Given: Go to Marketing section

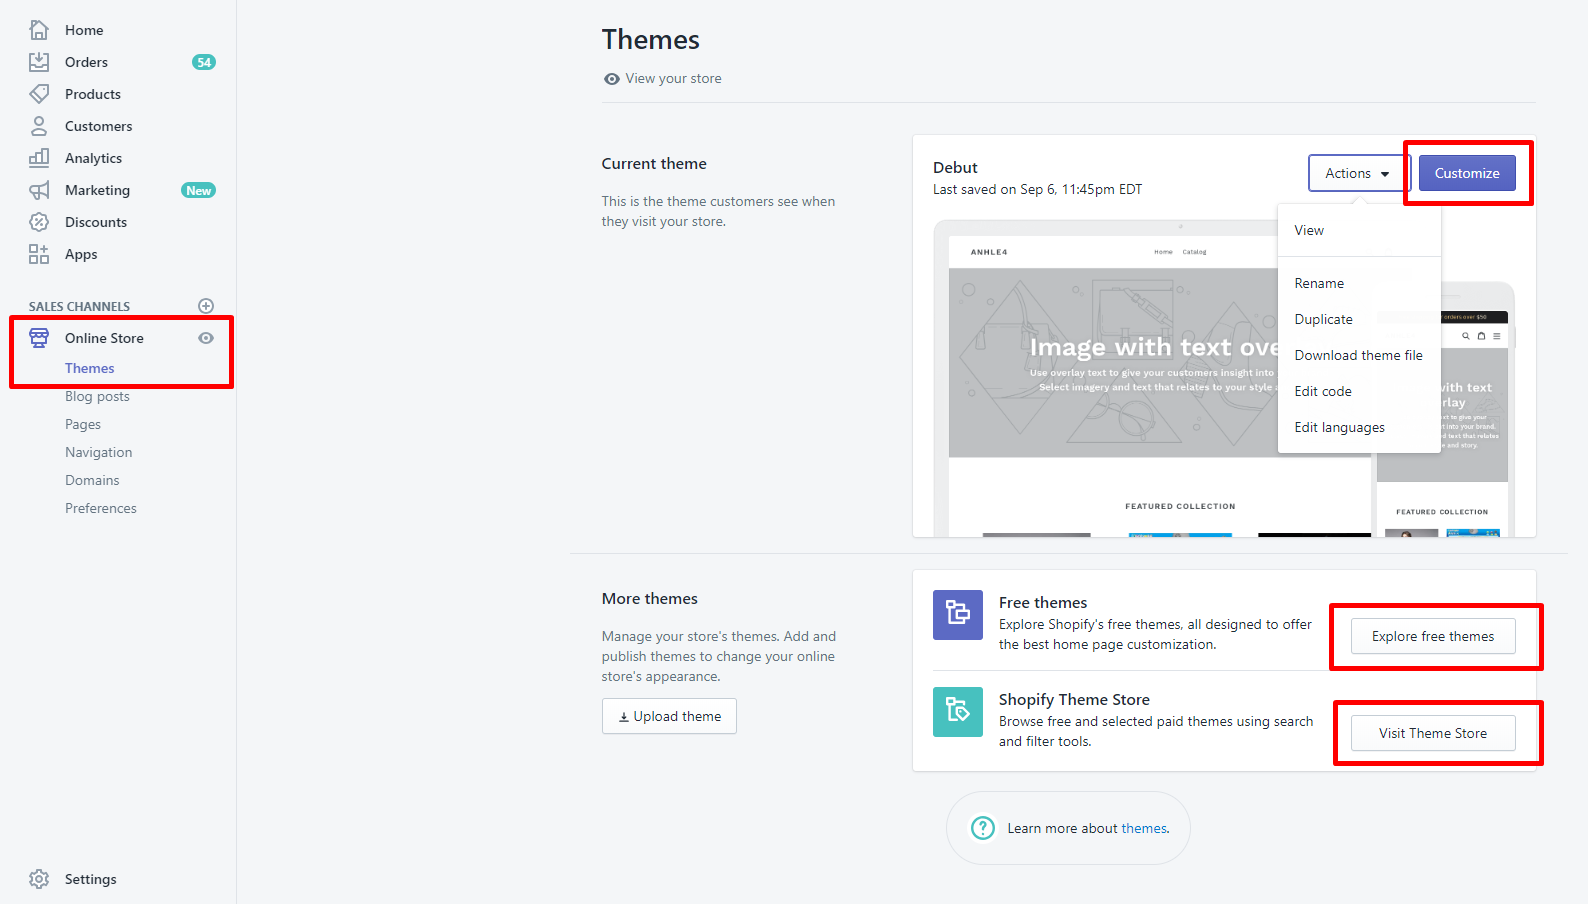Looking at the screenshot, I should coord(97,190).
